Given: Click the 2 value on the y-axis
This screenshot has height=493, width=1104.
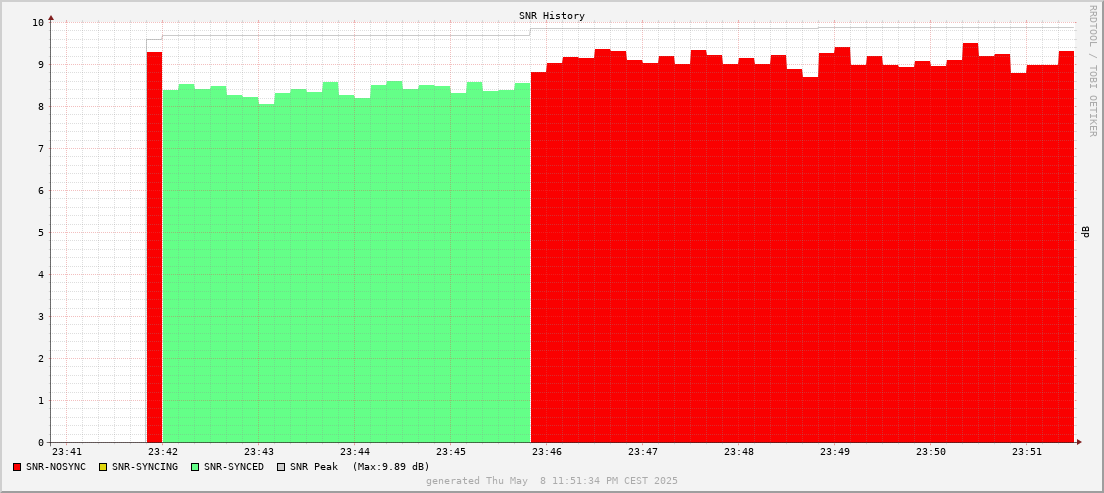Looking at the screenshot, I should pyautogui.click(x=41, y=358).
